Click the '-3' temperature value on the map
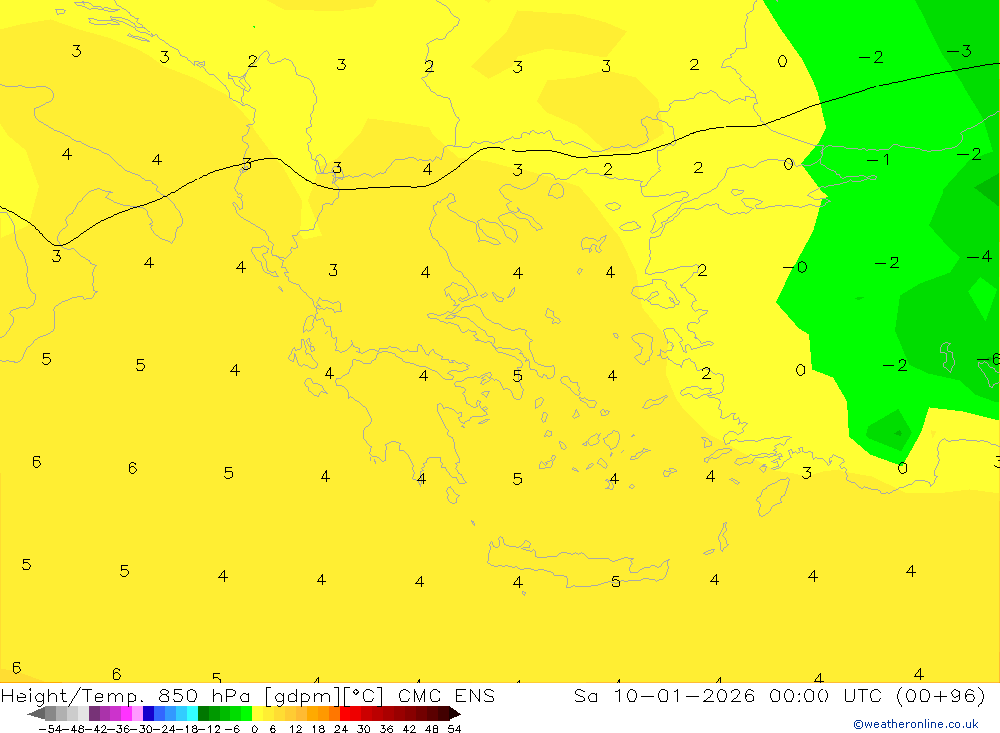The image size is (1000, 733). [x=959, y=50]
